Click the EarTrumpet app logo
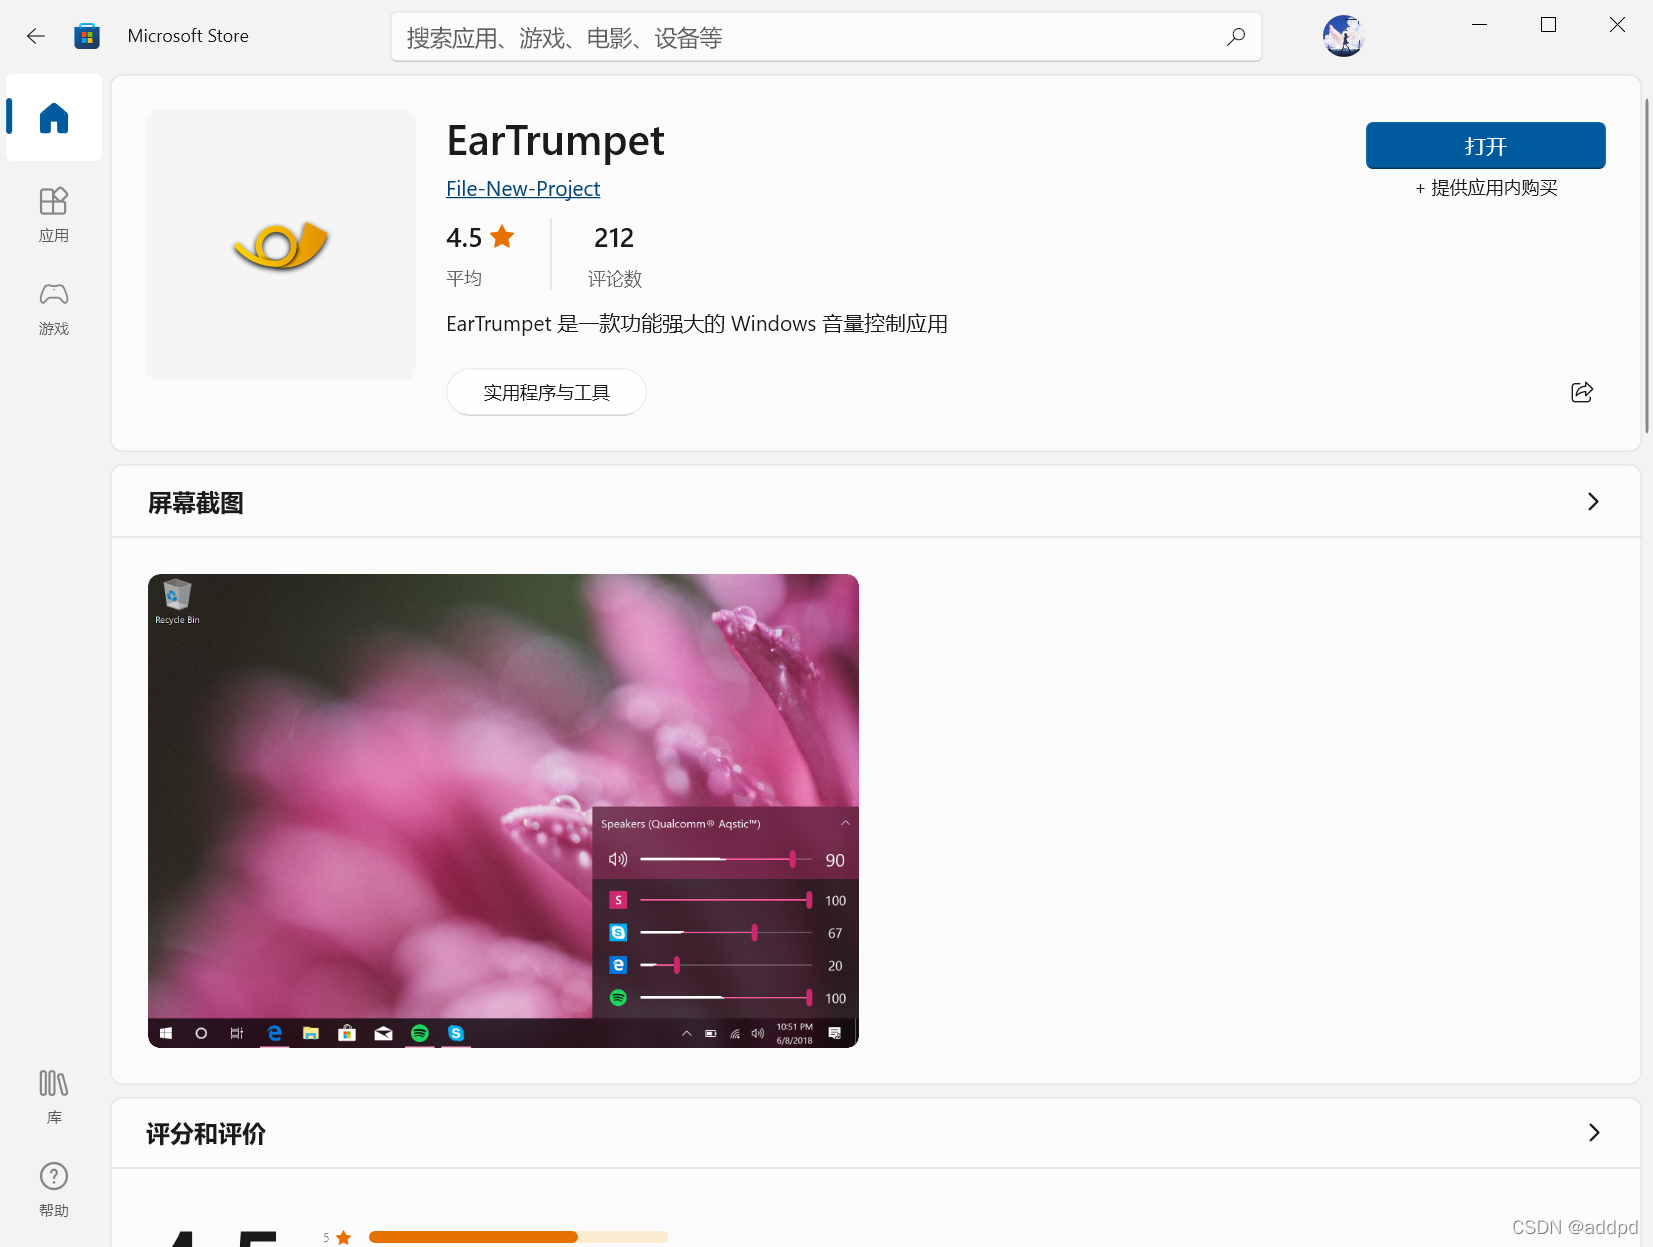Image resolution: width=1653 pixels, height=1247 pixels. point(281,245)
